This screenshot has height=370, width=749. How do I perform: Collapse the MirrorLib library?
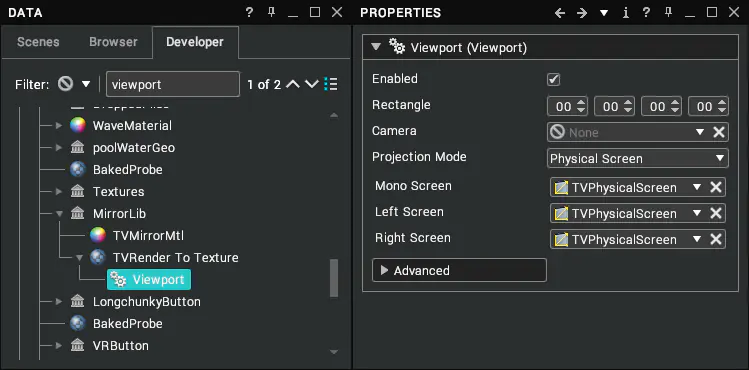click(59, 214)
